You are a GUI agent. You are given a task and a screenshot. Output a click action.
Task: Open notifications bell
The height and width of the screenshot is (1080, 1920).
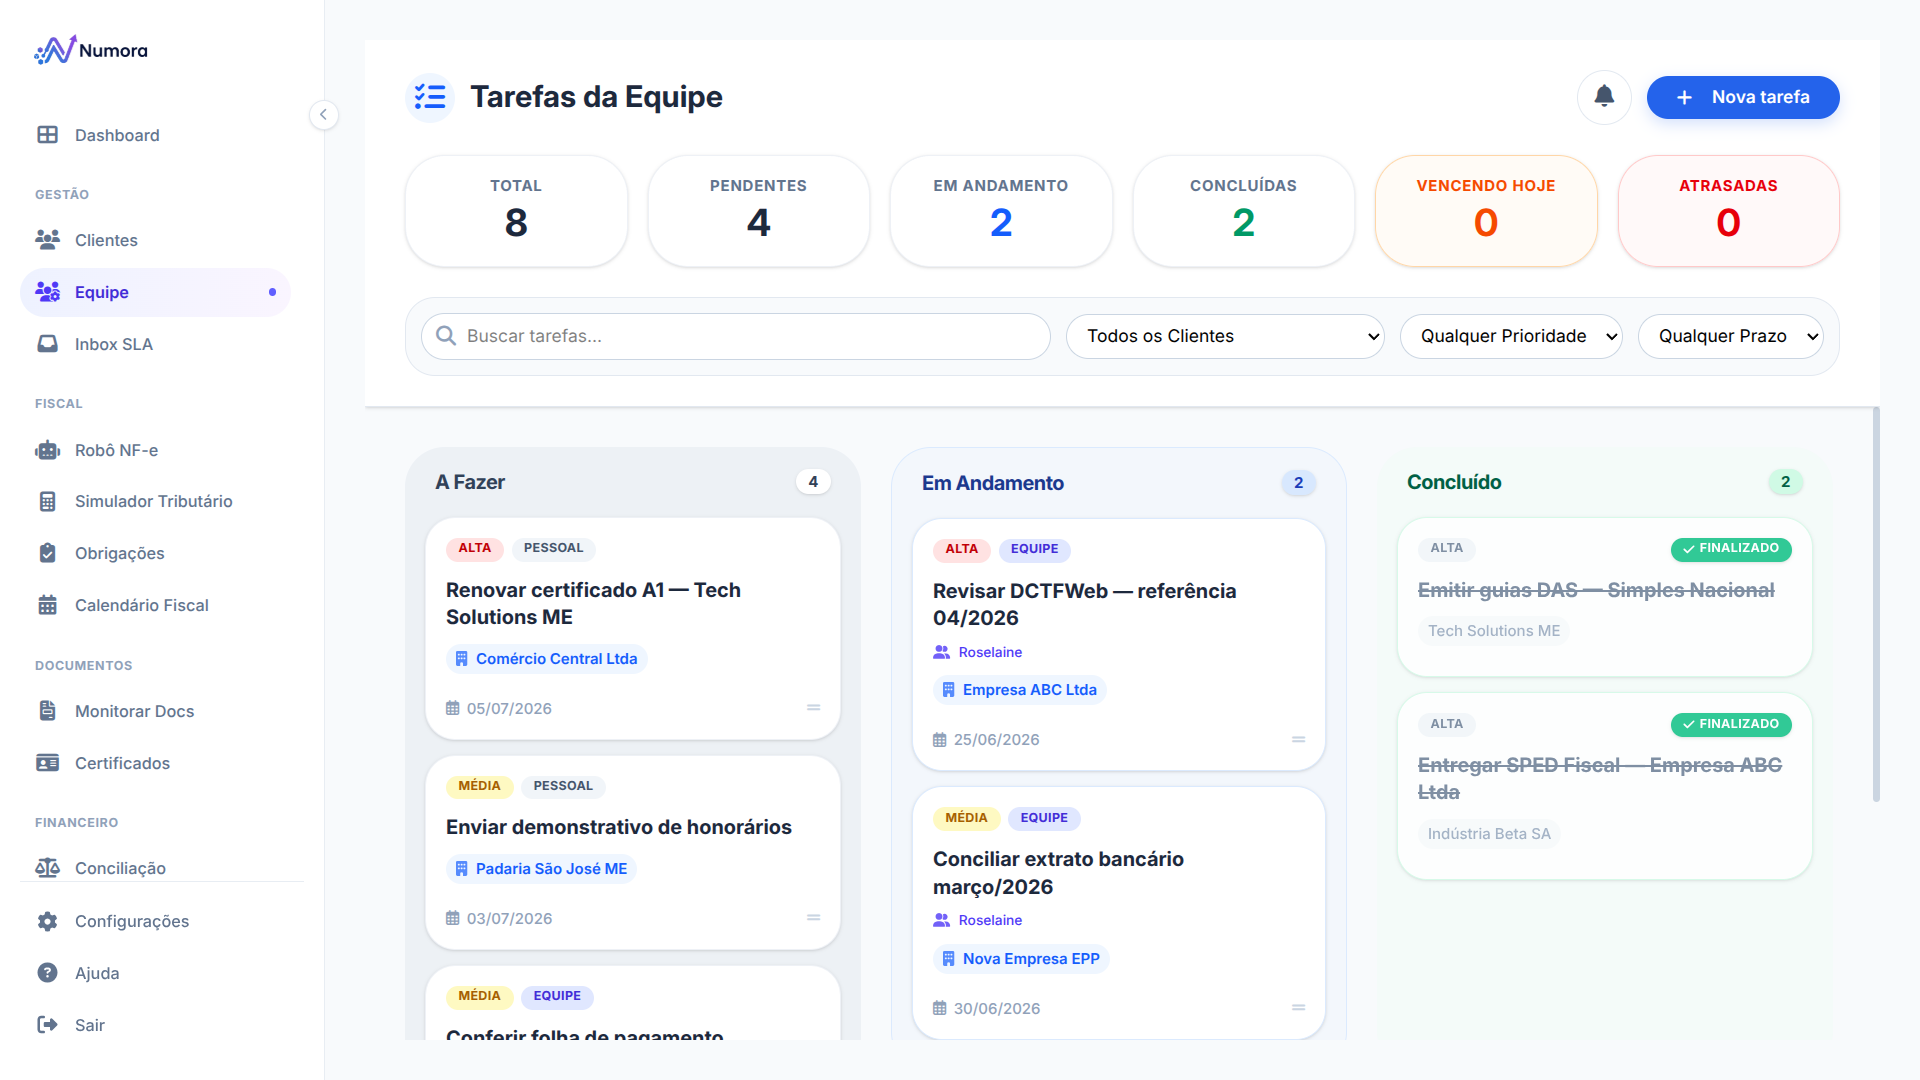click(1604, 97)
